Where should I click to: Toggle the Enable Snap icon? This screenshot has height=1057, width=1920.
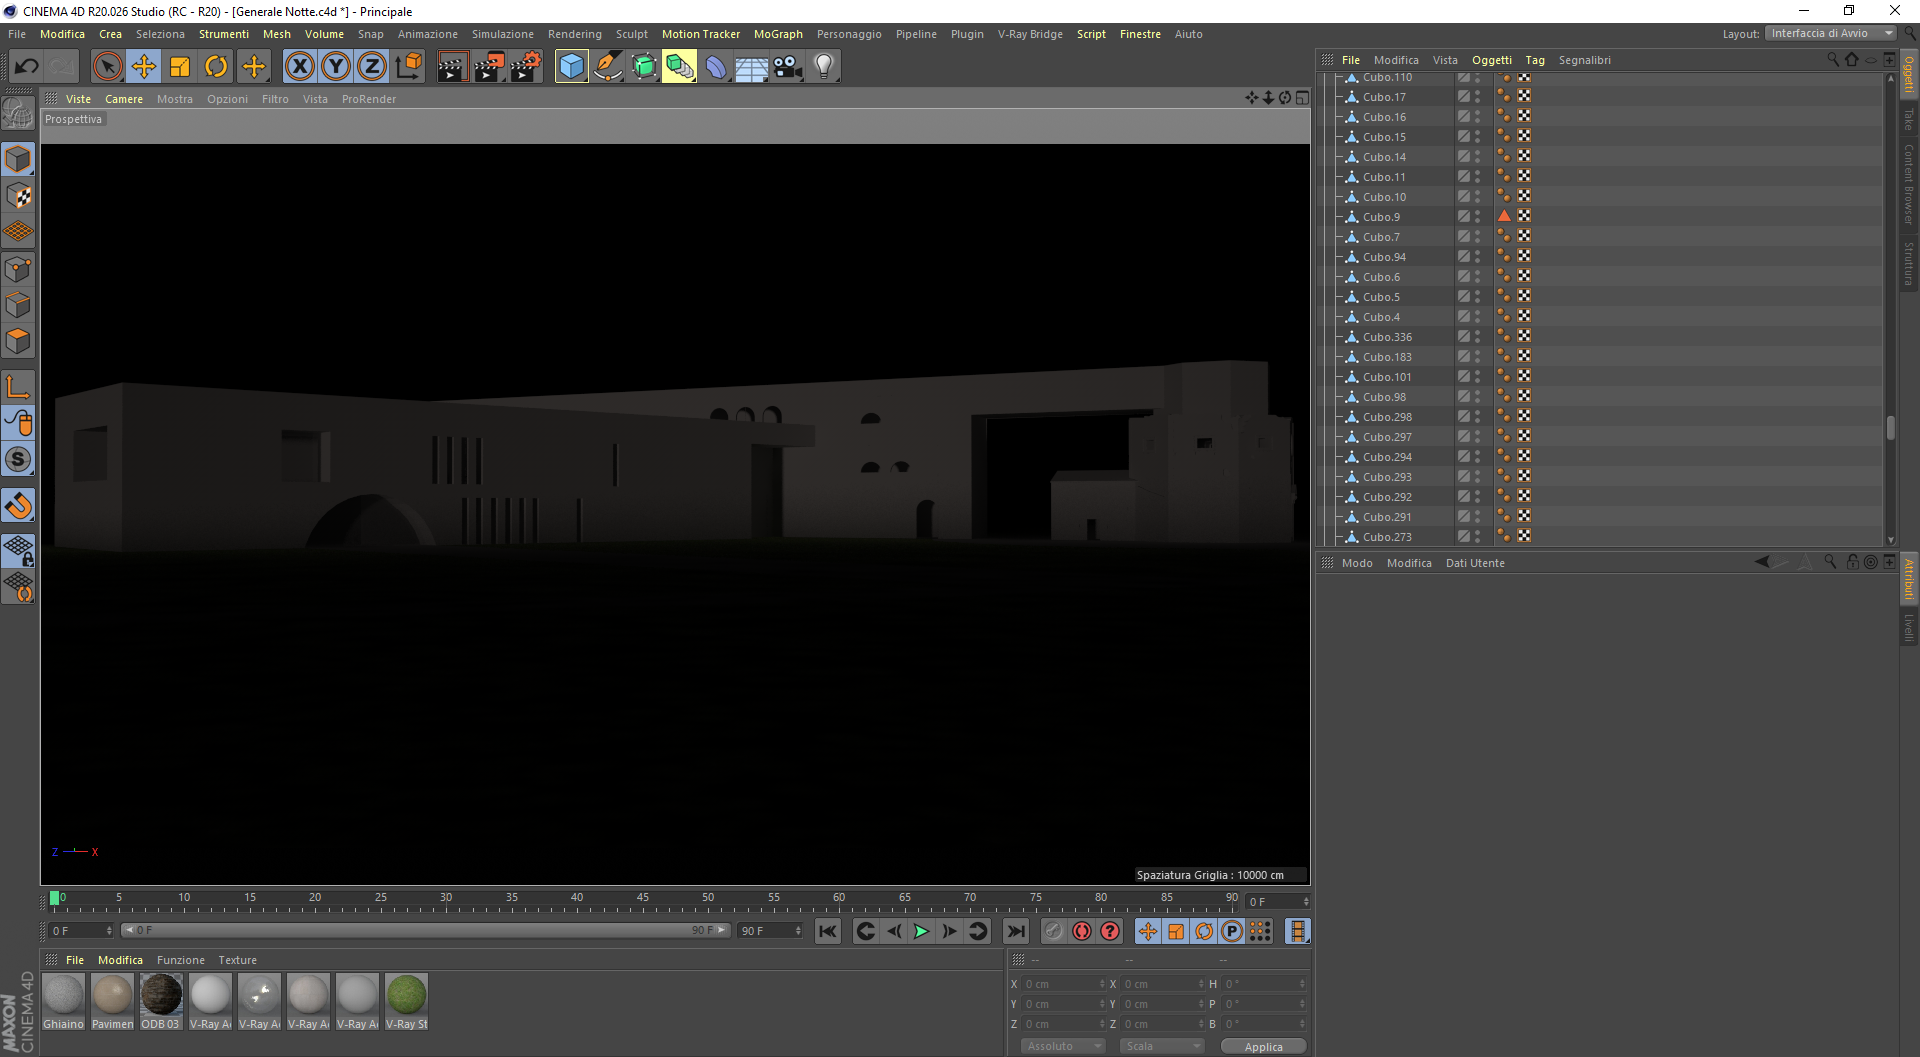pyautogui.click(x=18, y=506)
